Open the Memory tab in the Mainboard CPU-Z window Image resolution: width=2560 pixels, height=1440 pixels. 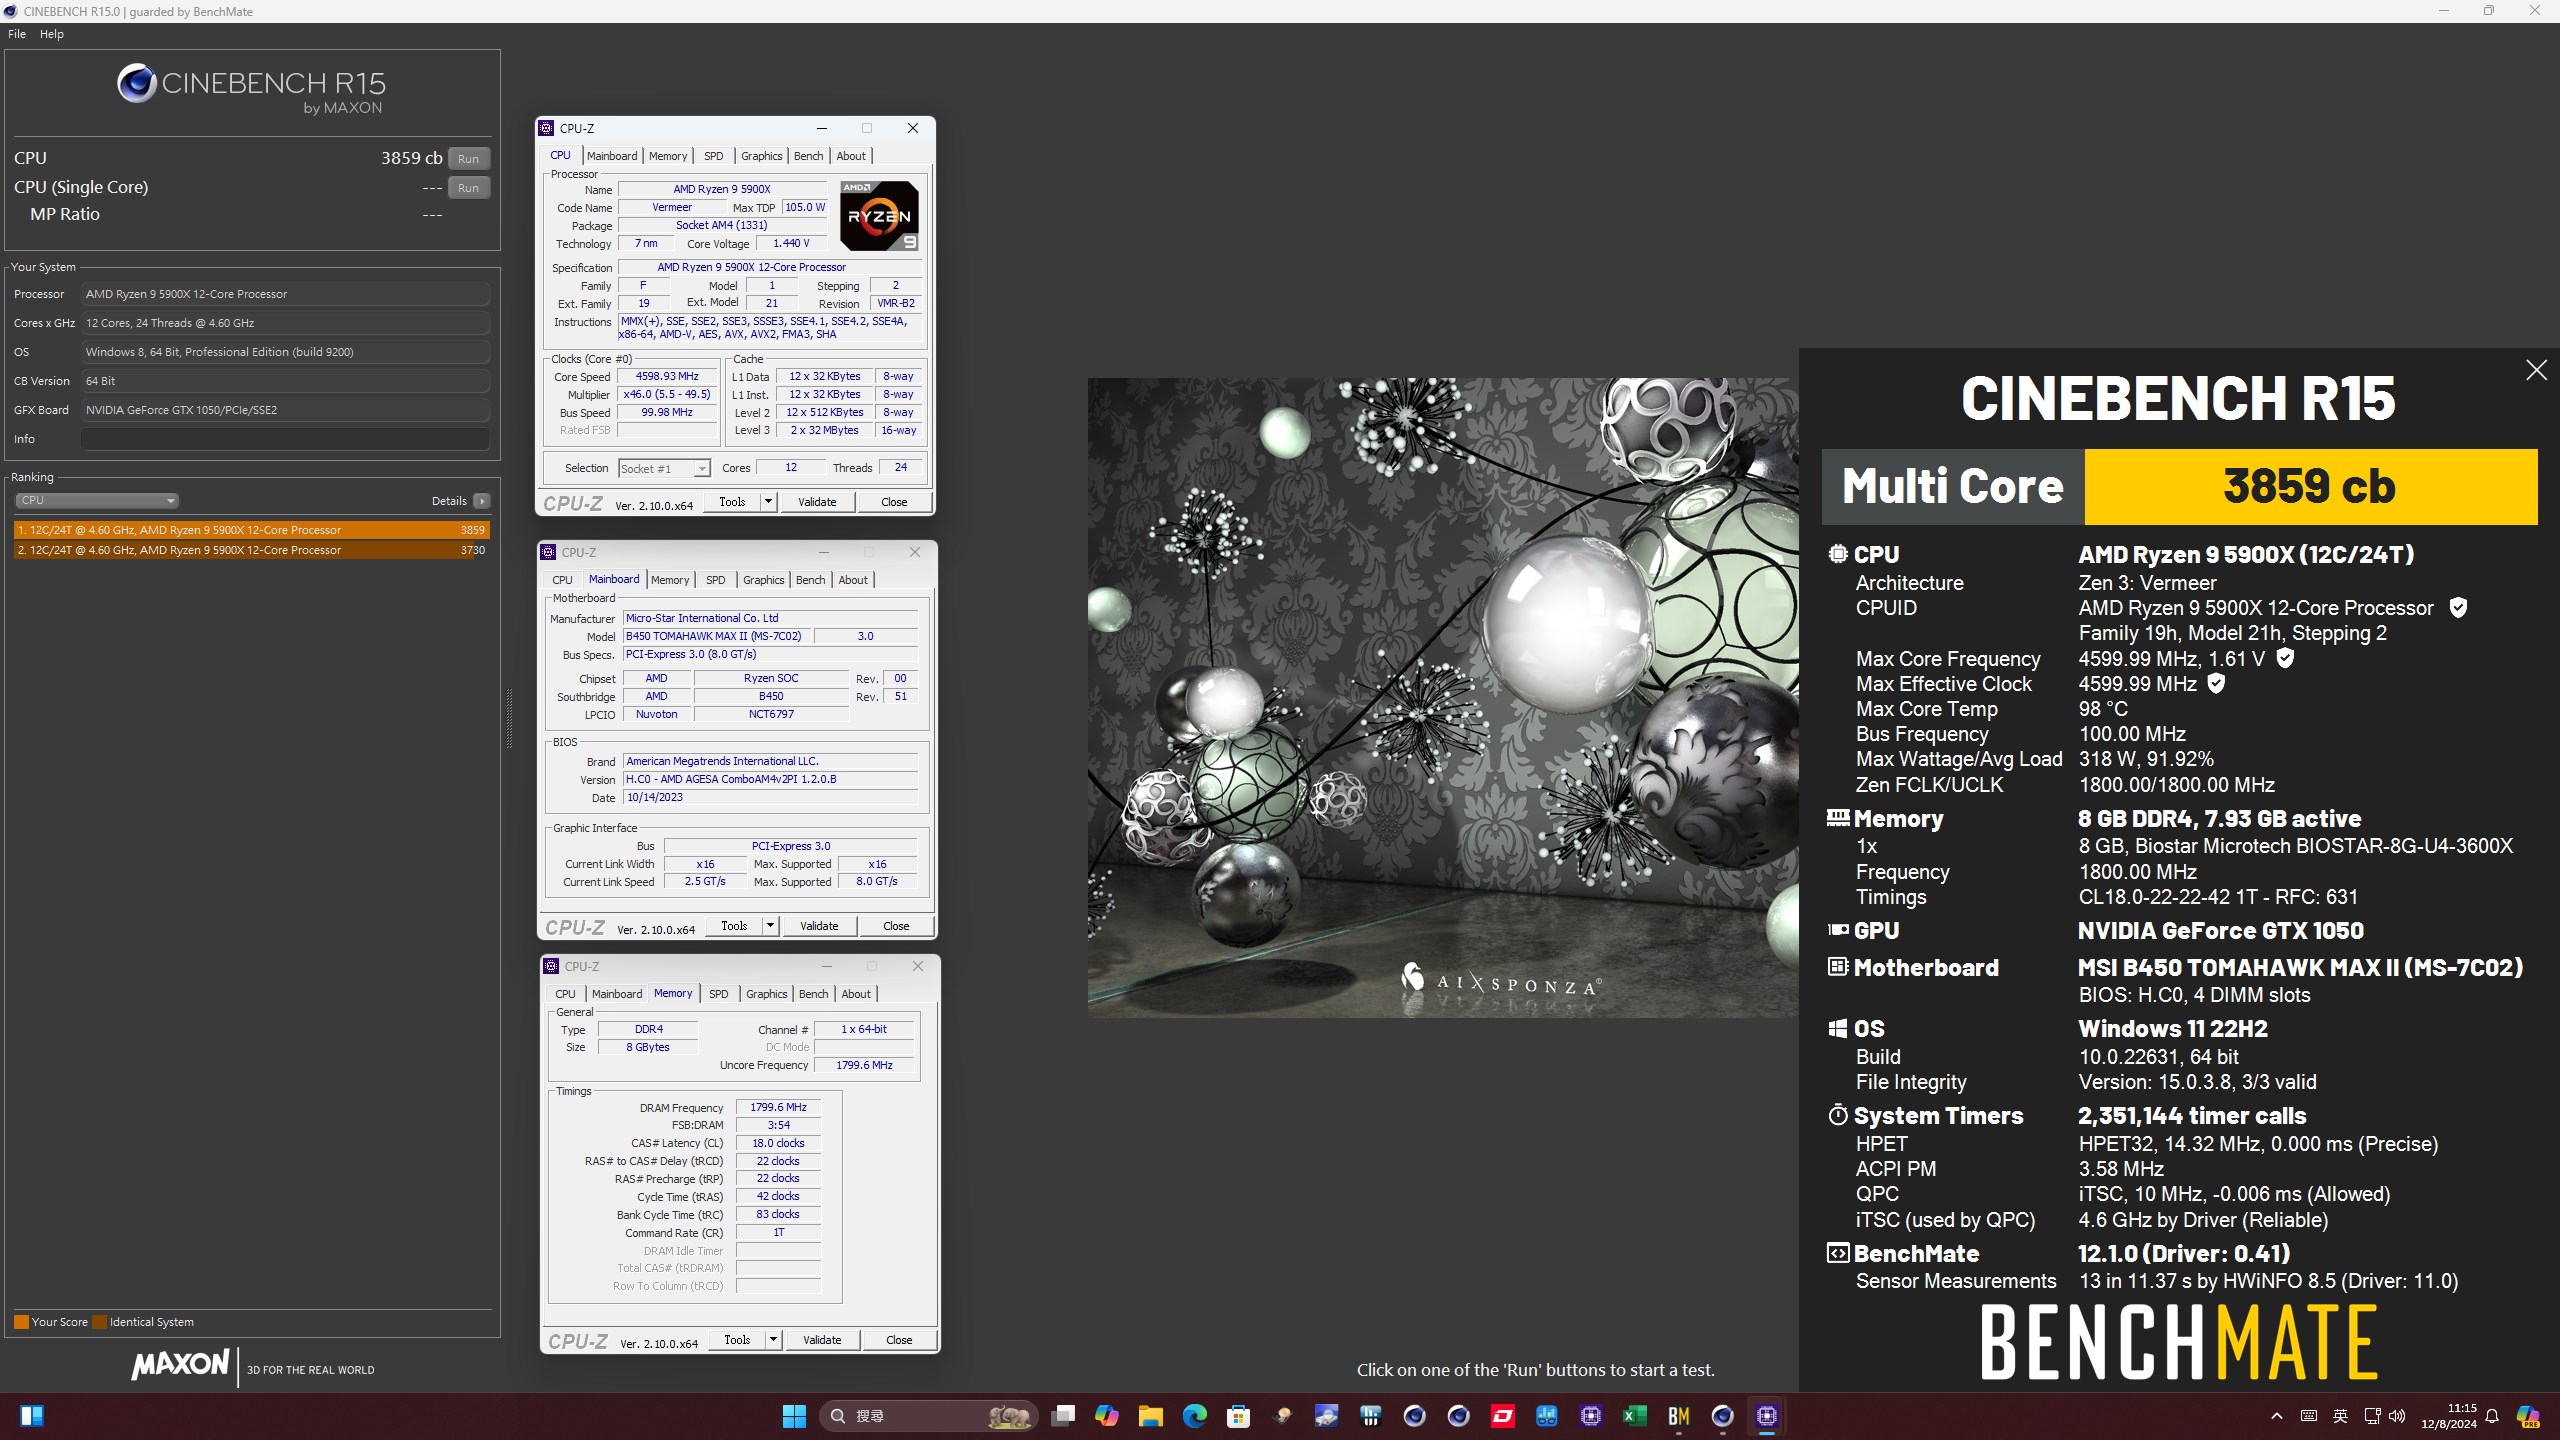(669, 580)
